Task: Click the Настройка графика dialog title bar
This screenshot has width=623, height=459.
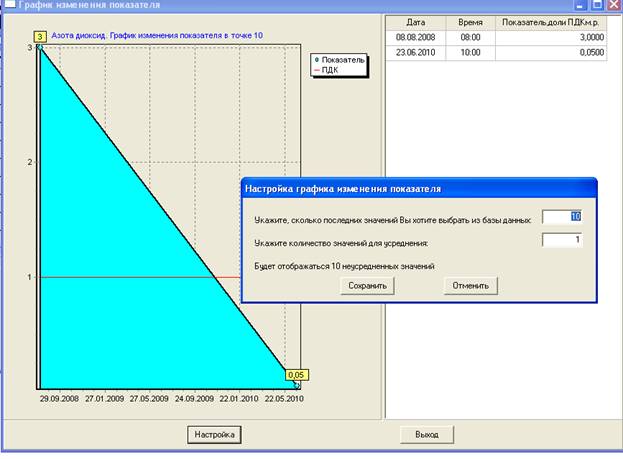Action: pyautogui.click(x=400, y=187)
